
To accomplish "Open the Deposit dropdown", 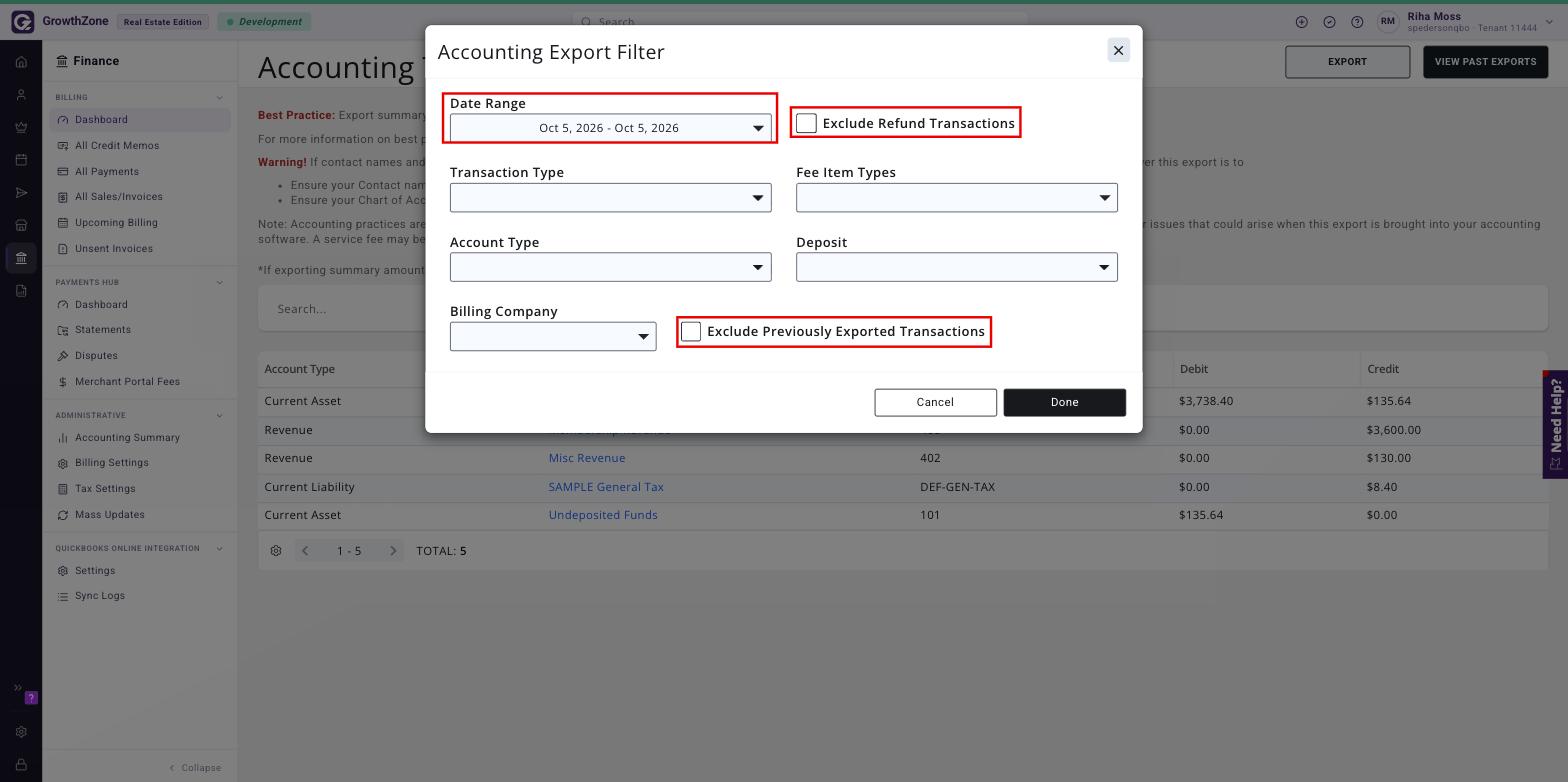I will (956, 267).
